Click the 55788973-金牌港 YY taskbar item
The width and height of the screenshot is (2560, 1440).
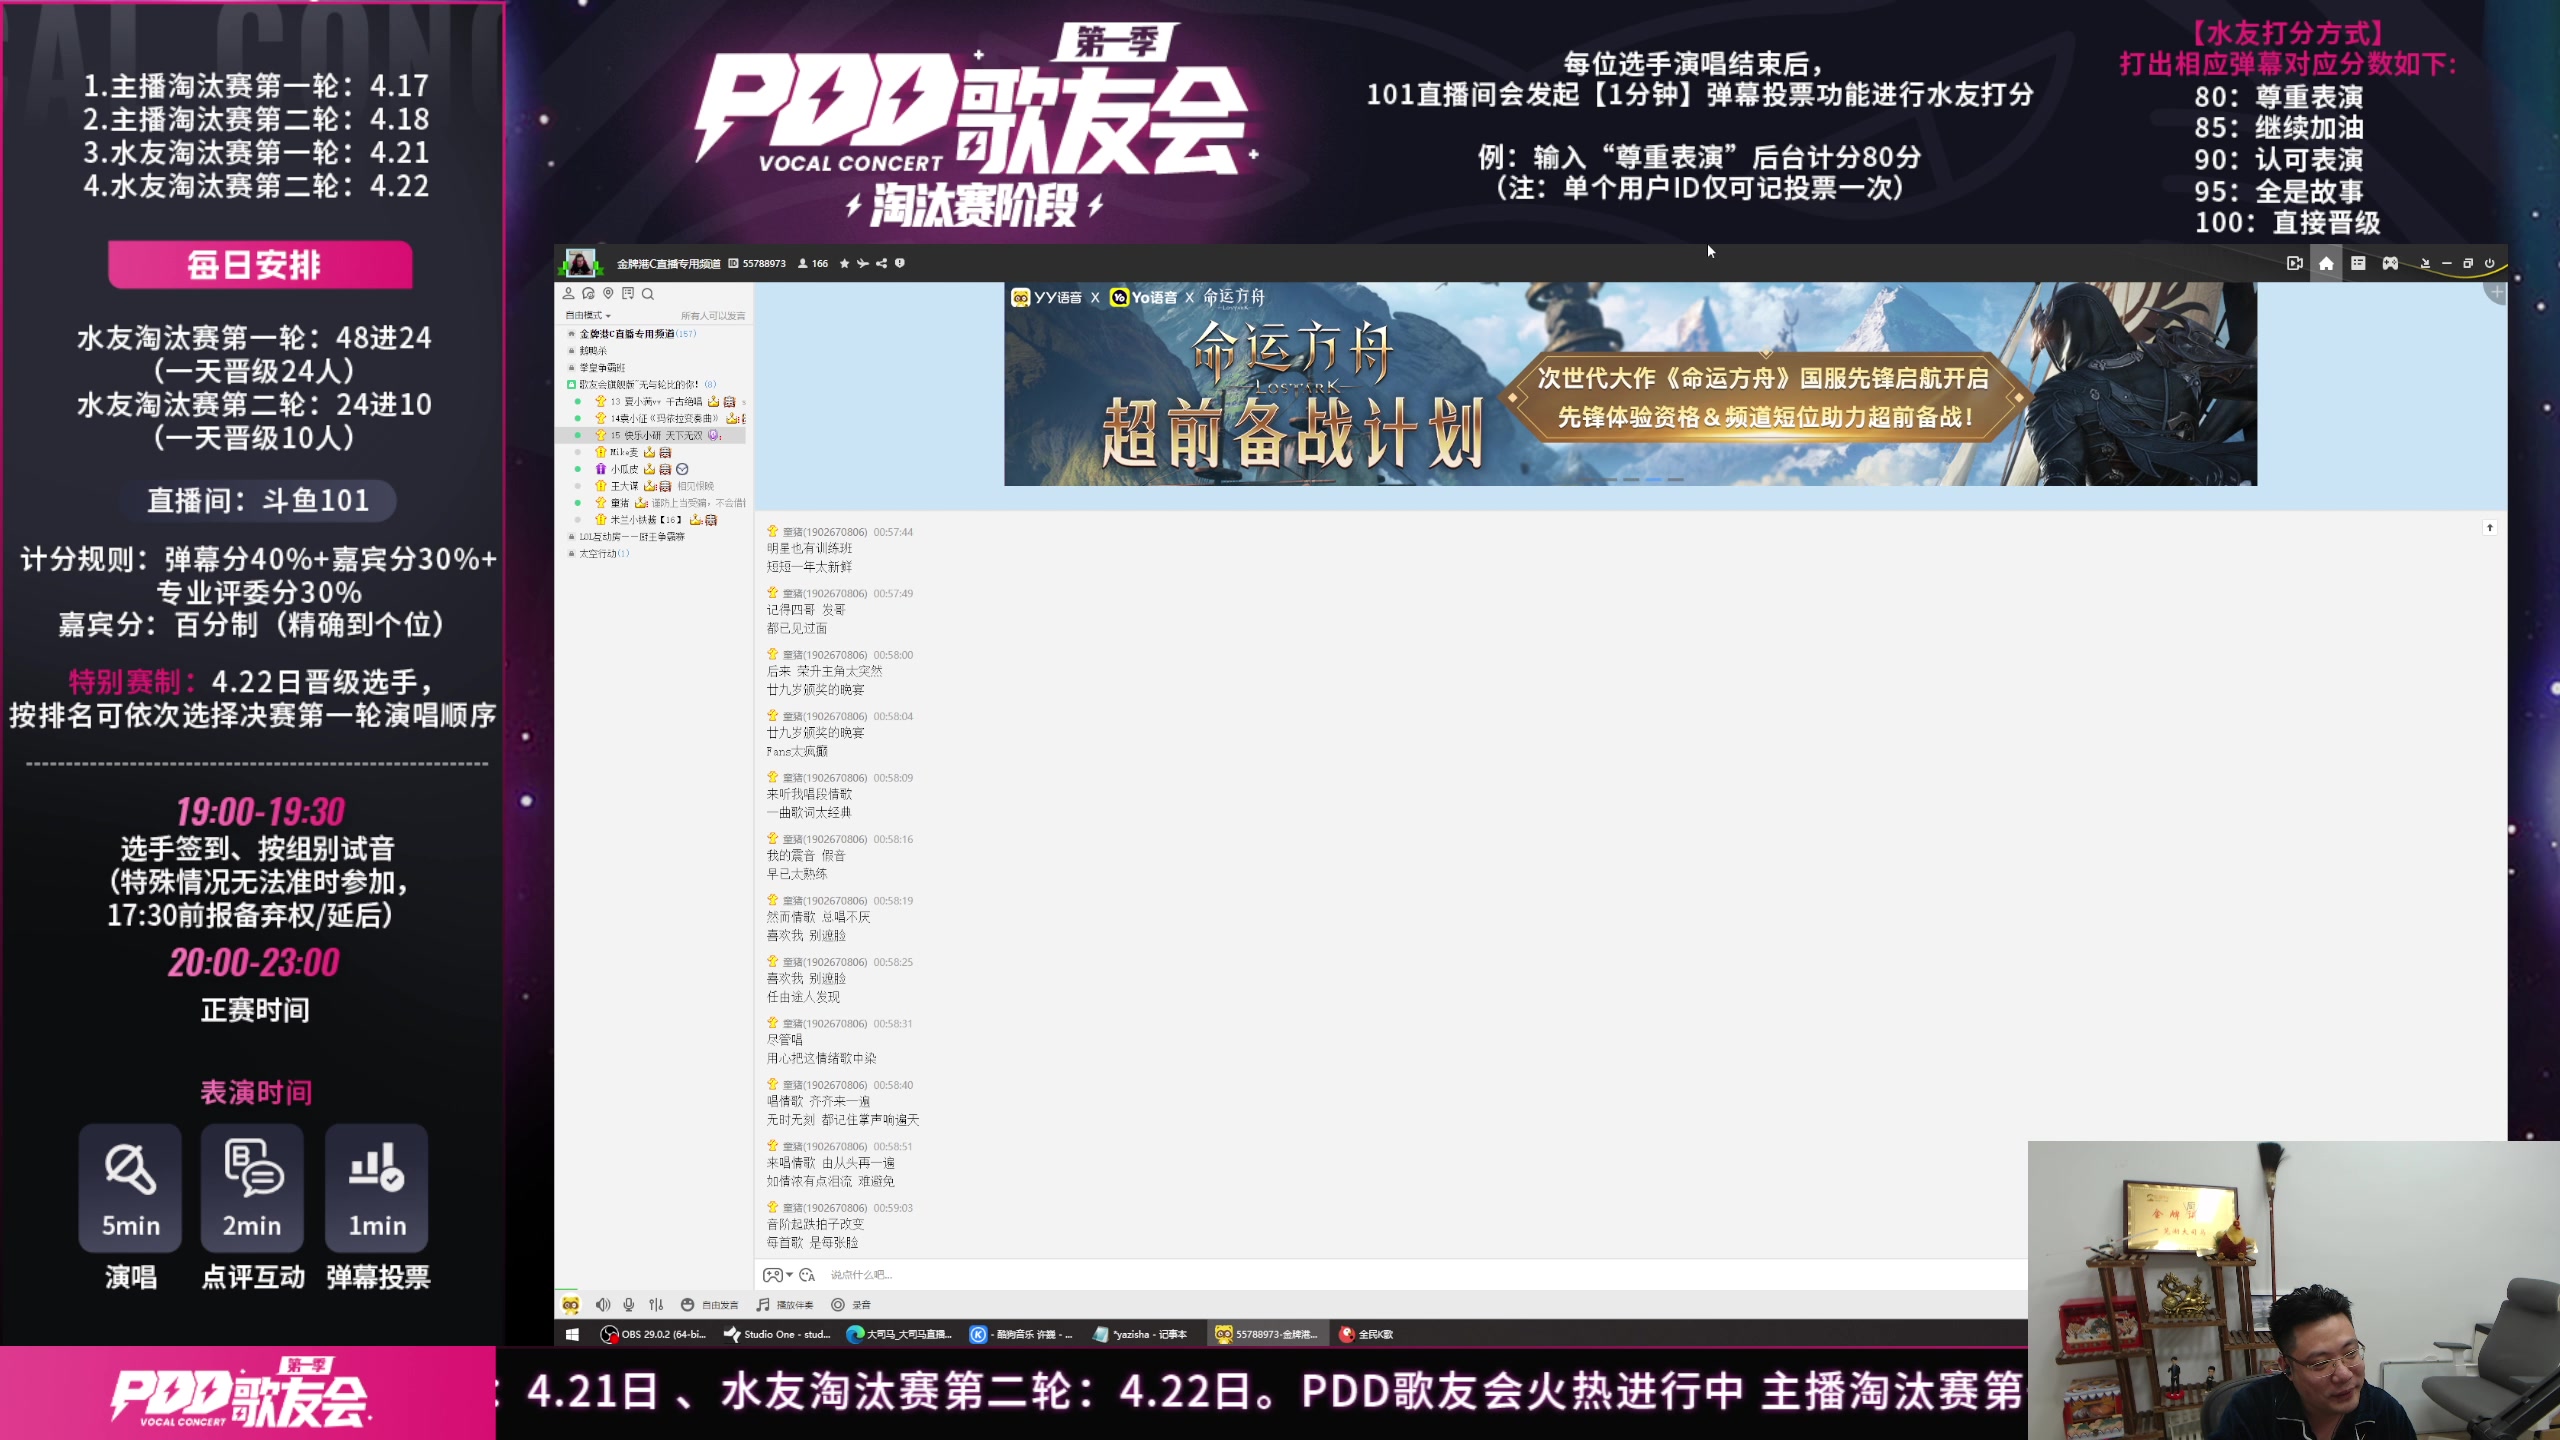click(1266, 1335)
